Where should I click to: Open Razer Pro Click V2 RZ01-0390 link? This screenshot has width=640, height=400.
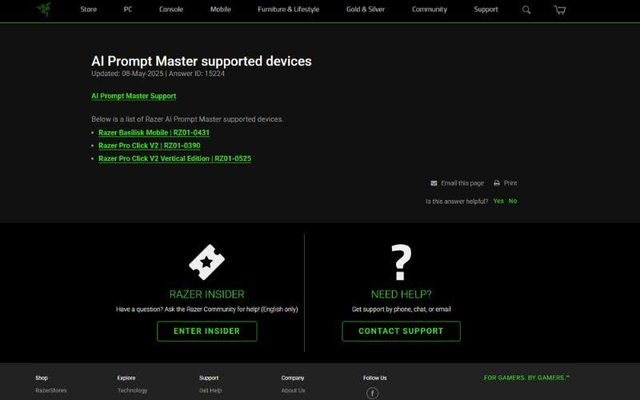click(x=149, y=146)
